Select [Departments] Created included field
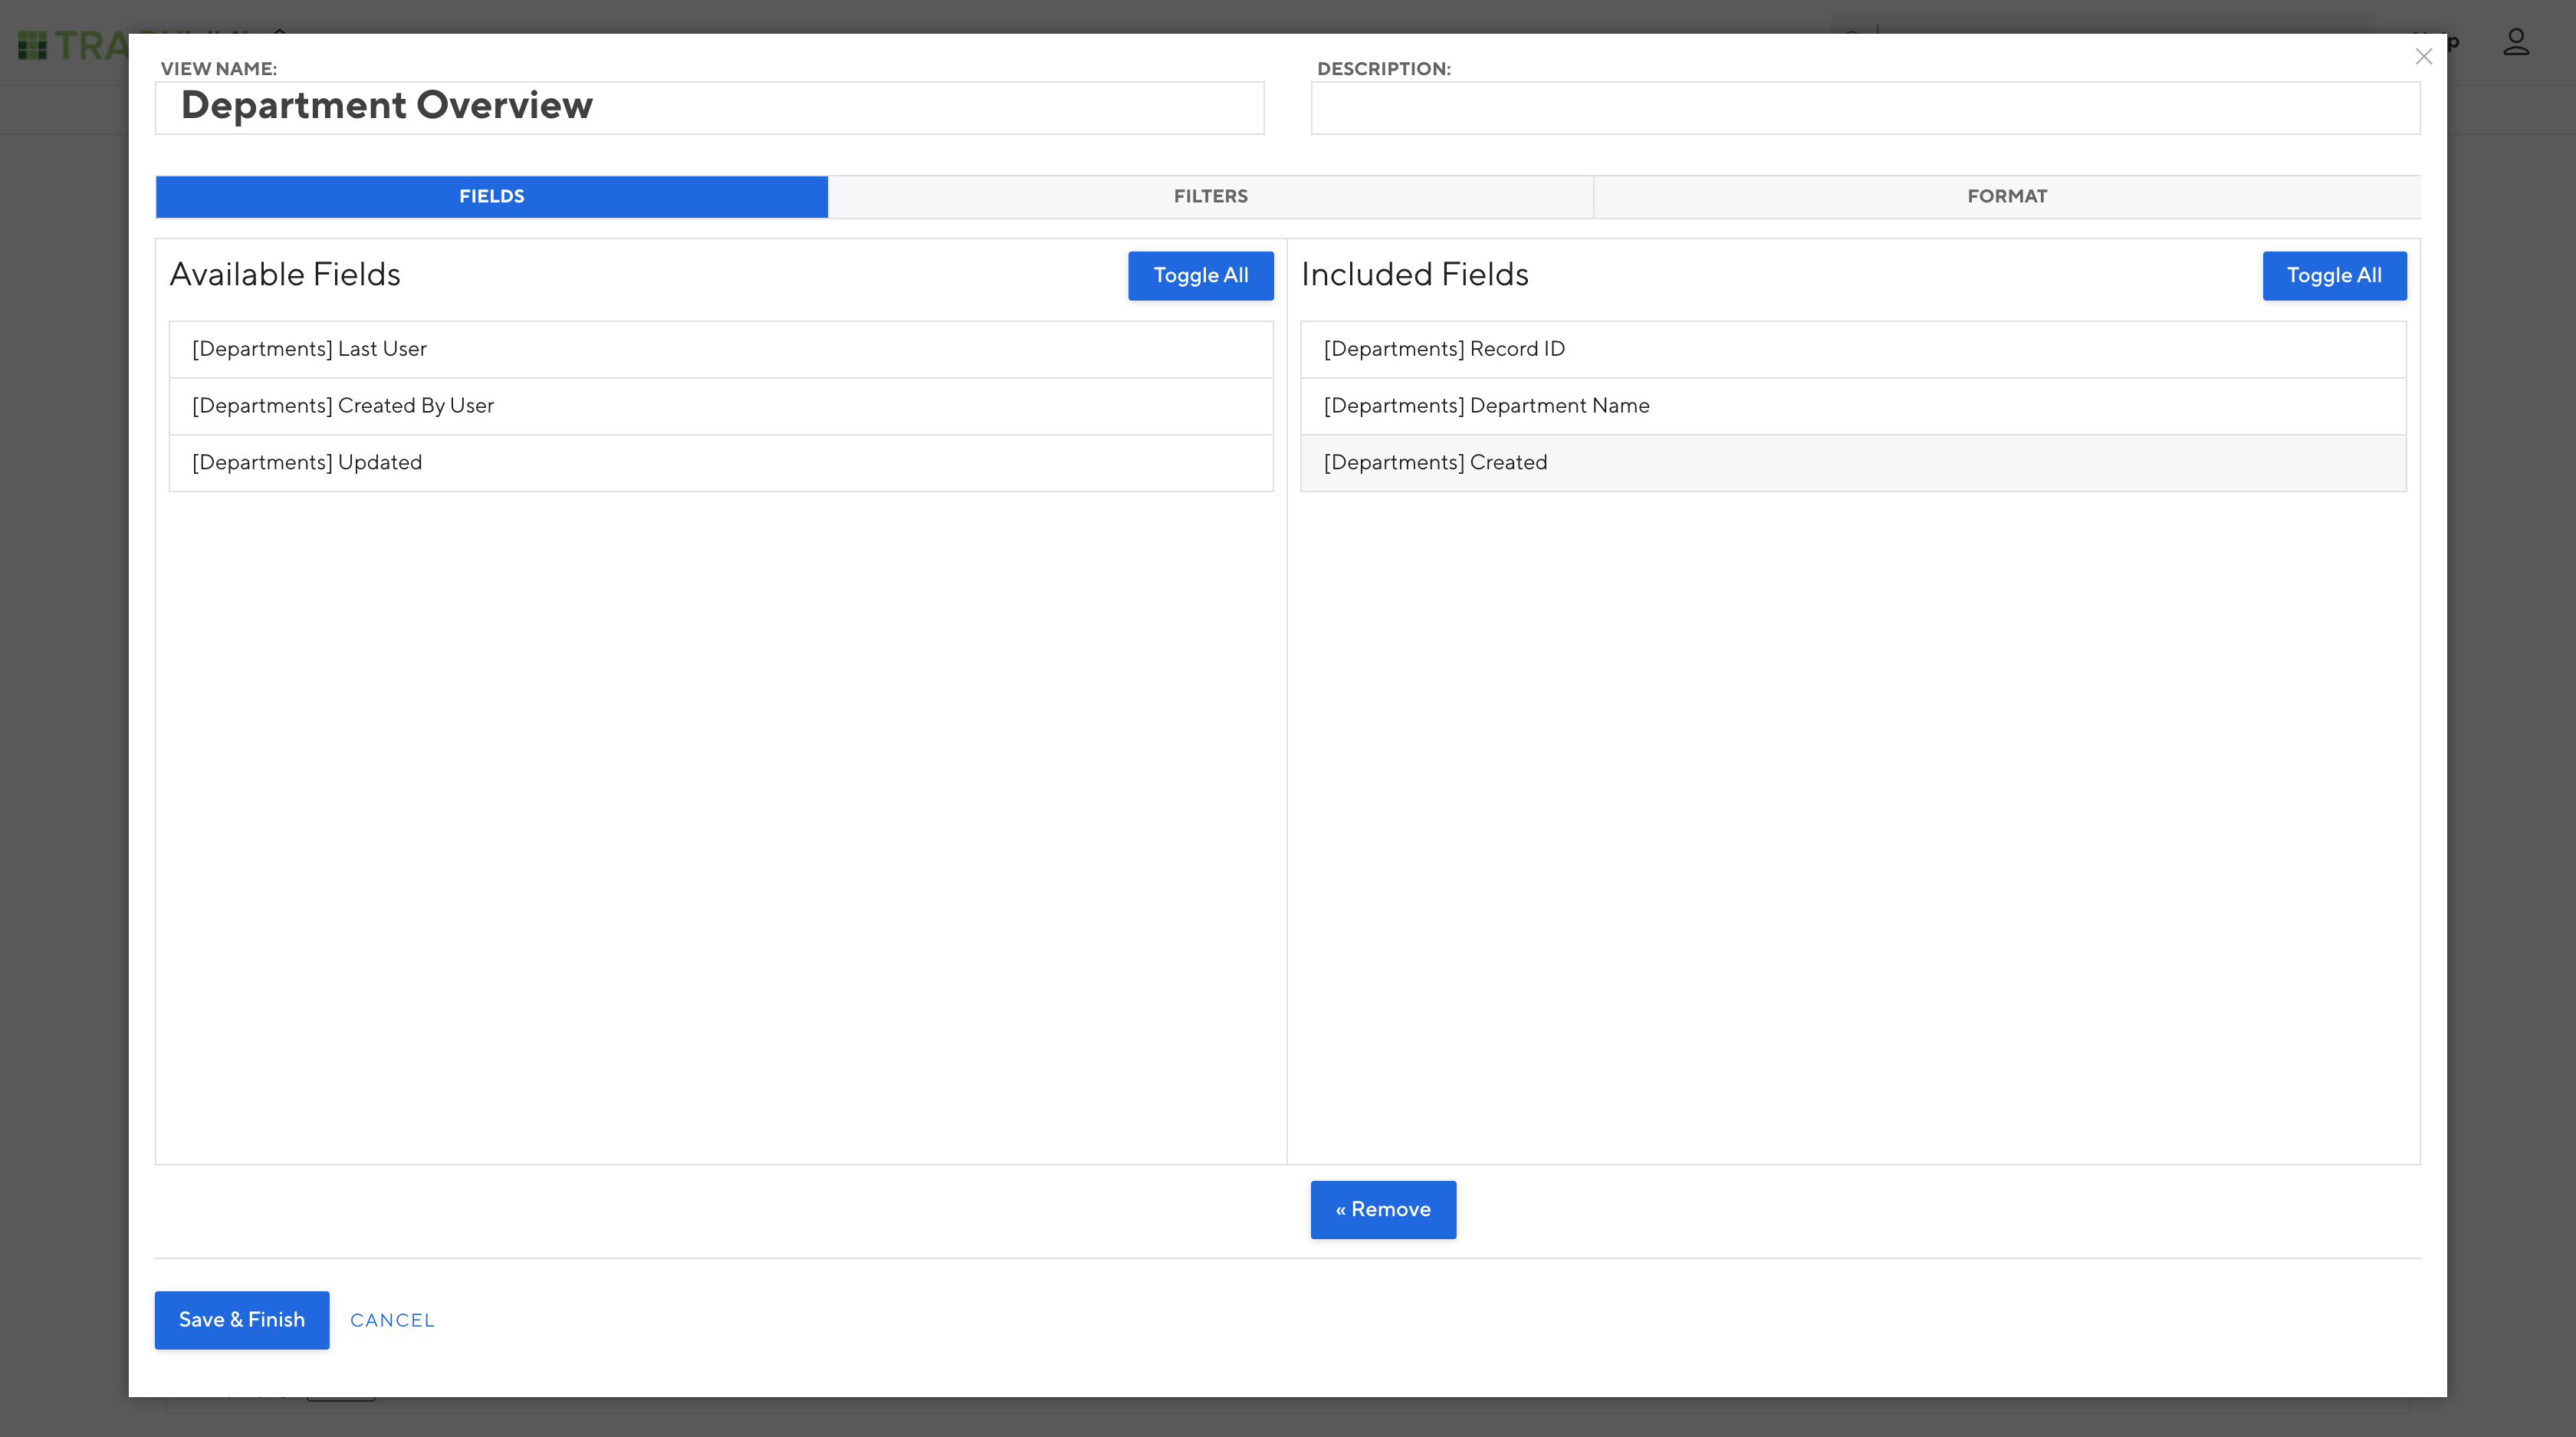Image resolution: width=2576 pixels, height=1437 pixels. (1853, 463)
